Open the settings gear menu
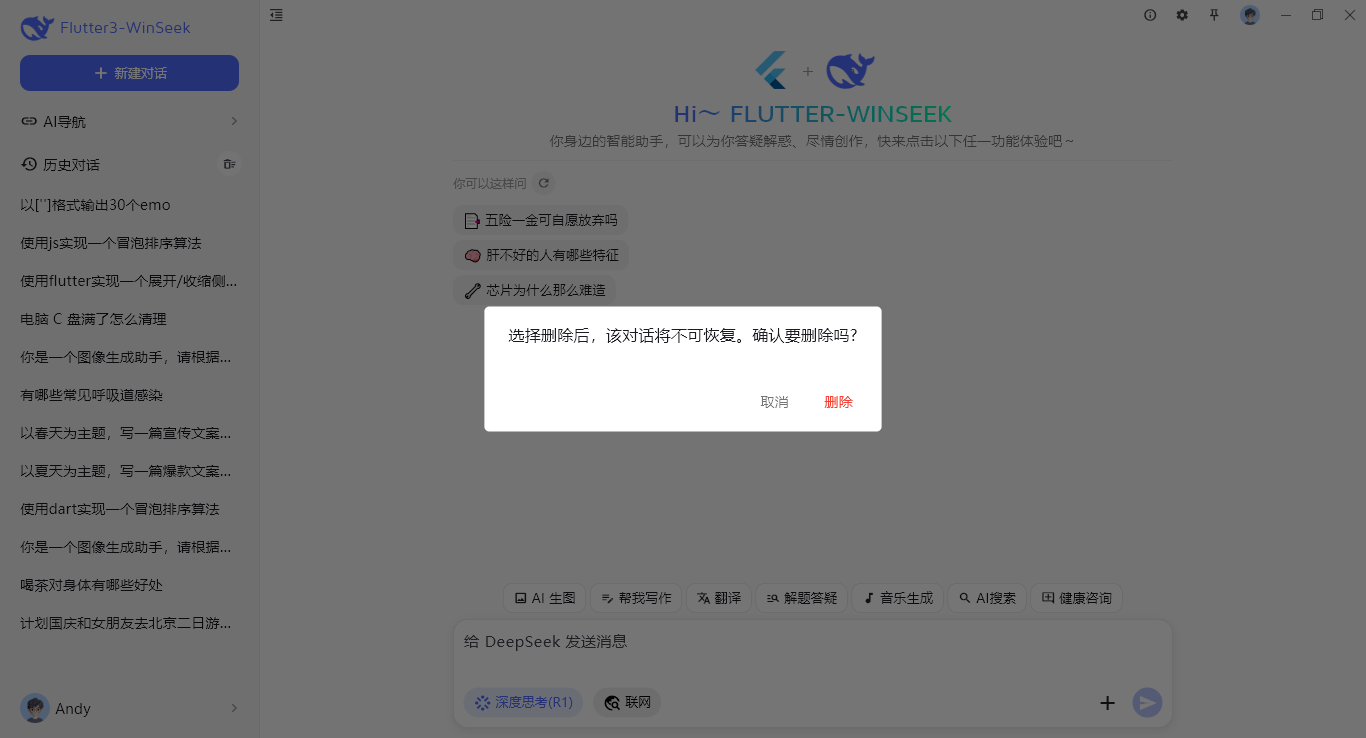Screen dimensions: 1366x738 (1182, 15)
